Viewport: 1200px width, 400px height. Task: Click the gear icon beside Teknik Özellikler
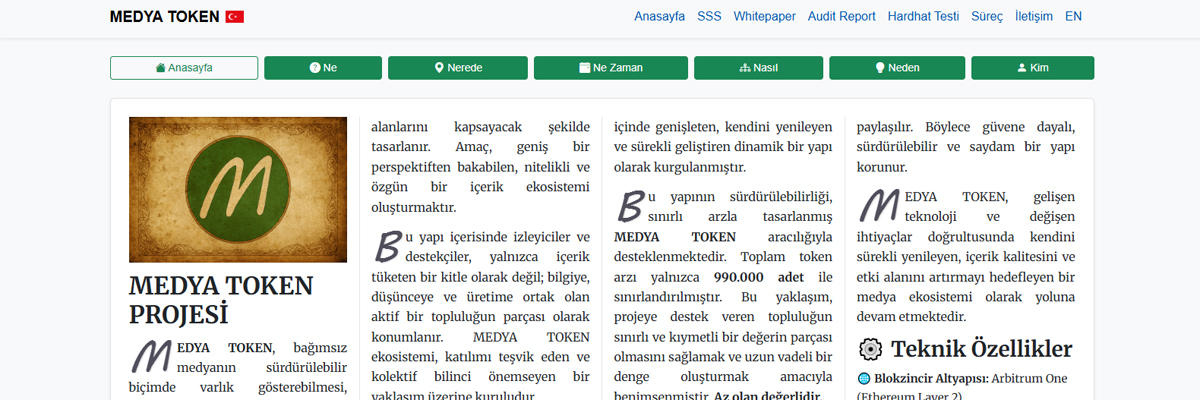(870, 349)
